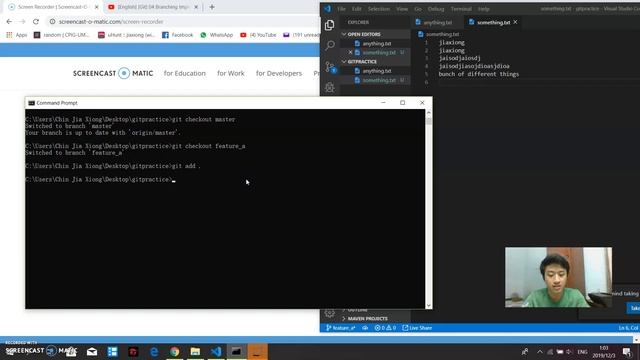Close the Screen Recorder browser tab
640x360 pixels.
pyautogui.click(x=96, y=7)
